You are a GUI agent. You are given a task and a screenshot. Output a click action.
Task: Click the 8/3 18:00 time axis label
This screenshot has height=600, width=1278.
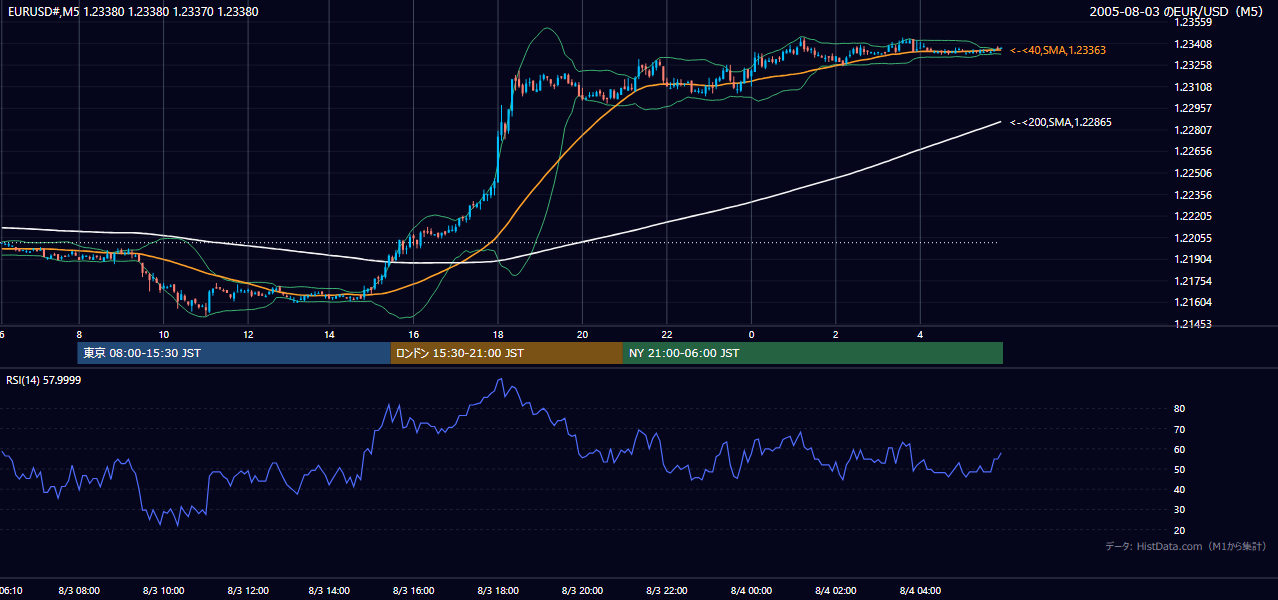[498, 591]
